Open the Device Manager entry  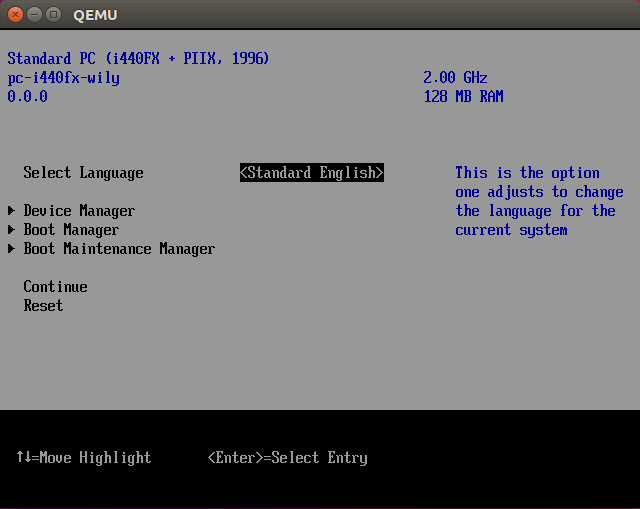pos(79,211)
